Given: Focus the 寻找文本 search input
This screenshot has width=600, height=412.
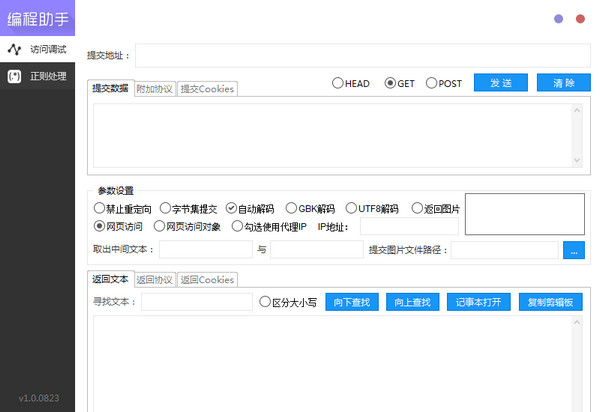Looking at the screenshot, I should click(197, 302).
